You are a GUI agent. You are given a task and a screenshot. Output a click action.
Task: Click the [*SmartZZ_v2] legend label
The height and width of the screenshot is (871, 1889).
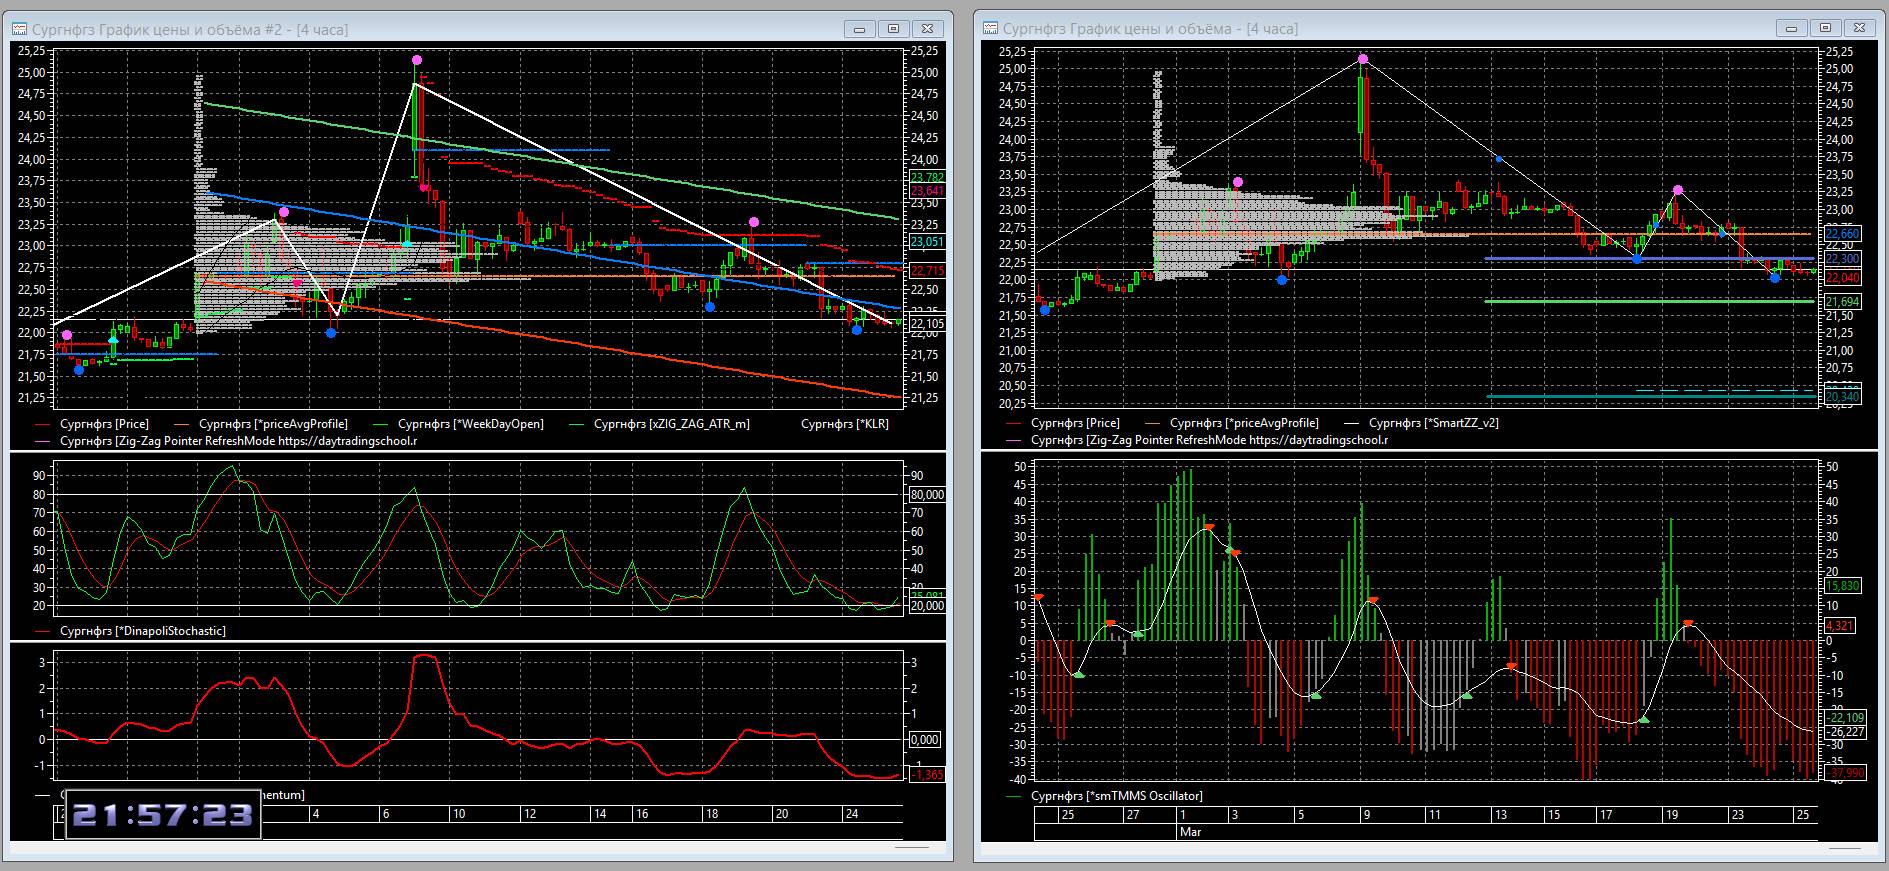[x=1433, y=423]
